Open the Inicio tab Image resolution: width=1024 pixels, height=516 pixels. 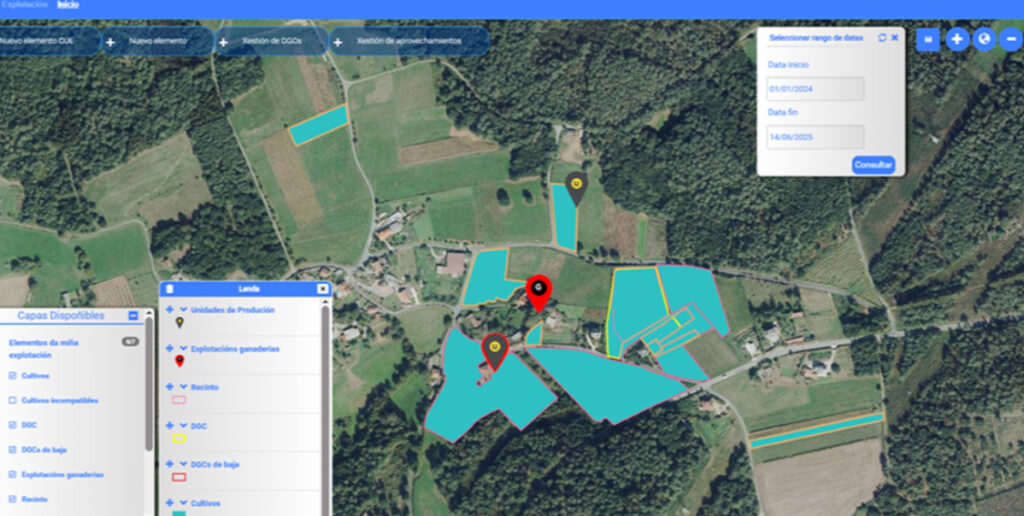click(68, 5)
